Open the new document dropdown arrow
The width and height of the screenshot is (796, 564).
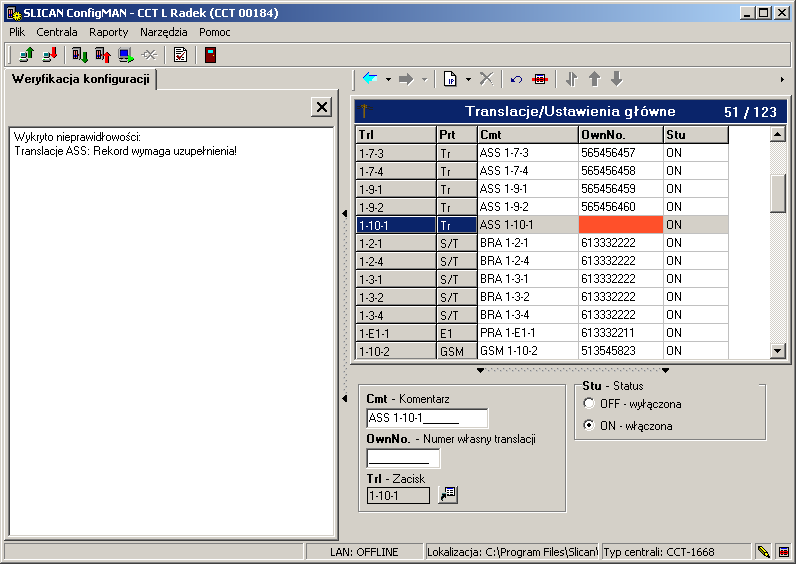[468, 80]
